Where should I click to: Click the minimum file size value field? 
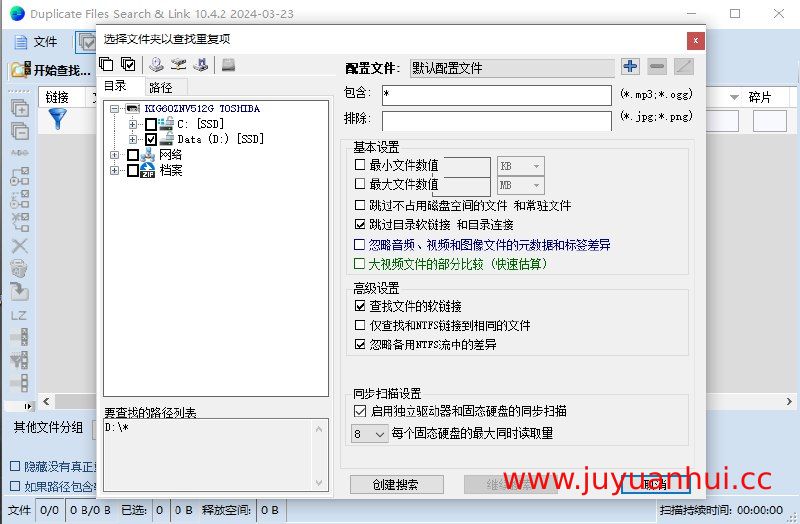pyautogui.click(x=461, y=166)
